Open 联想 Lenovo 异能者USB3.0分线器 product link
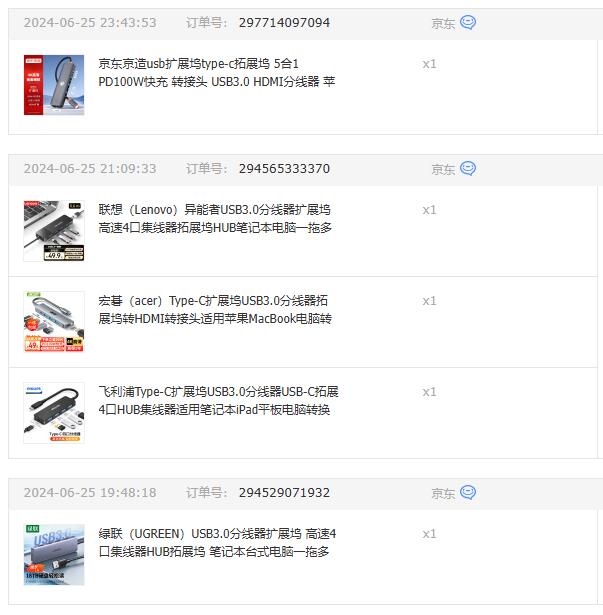 click(x=215, y=218)
